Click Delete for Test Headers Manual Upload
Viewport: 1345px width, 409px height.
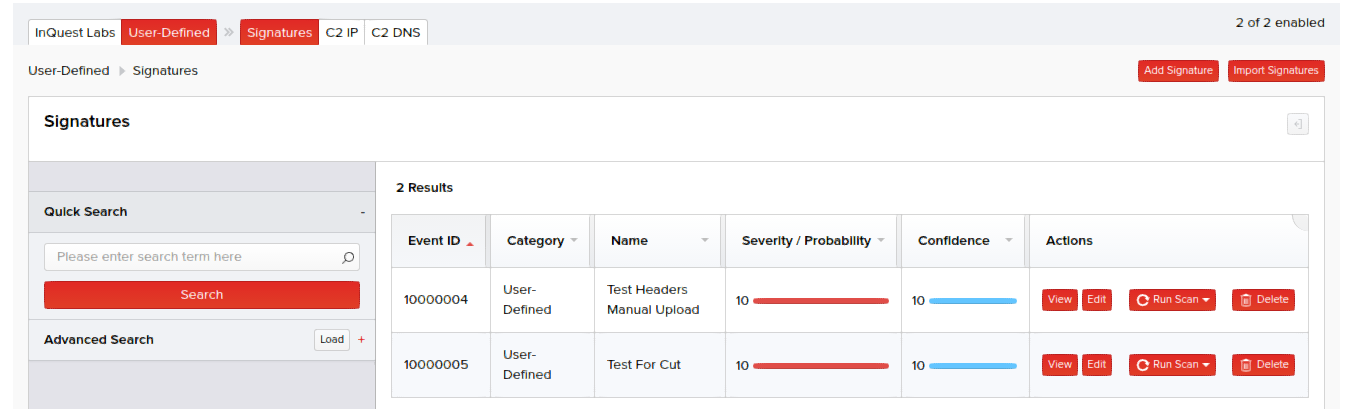click(1263, 300)
